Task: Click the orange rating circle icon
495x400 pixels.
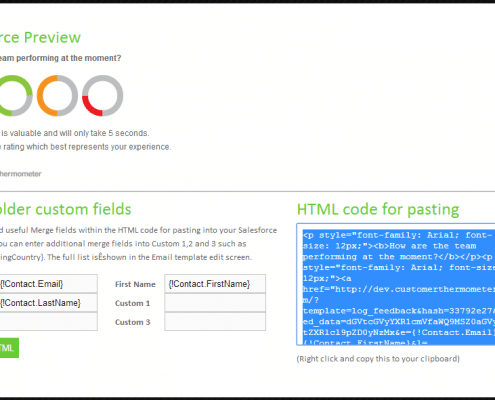Action: [57, 96]
